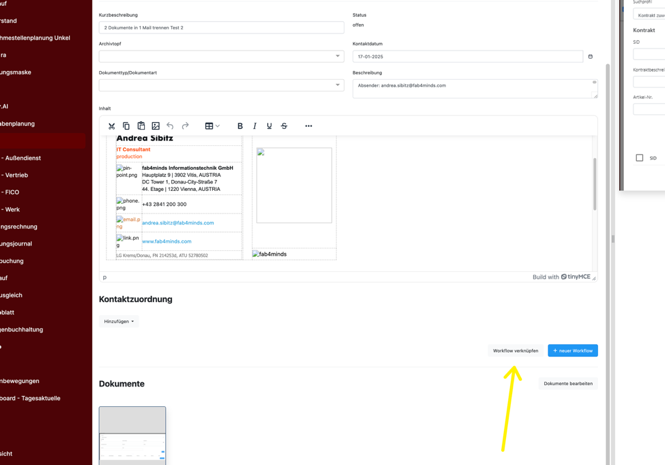665x465 pixels.
Task: Apply underline formatting in editor
Action: point(269,126)
